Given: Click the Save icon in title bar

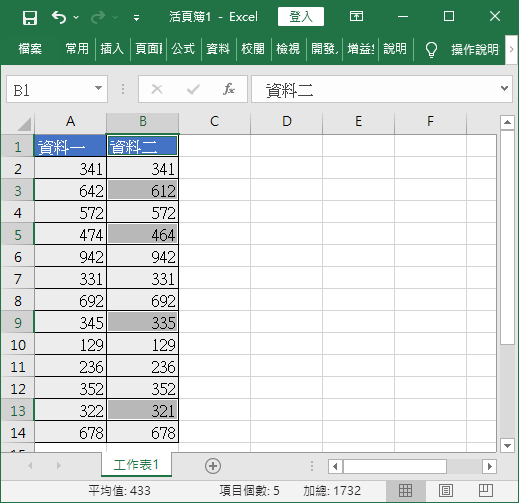Looking at the screenshot, I should click(30, 17).
